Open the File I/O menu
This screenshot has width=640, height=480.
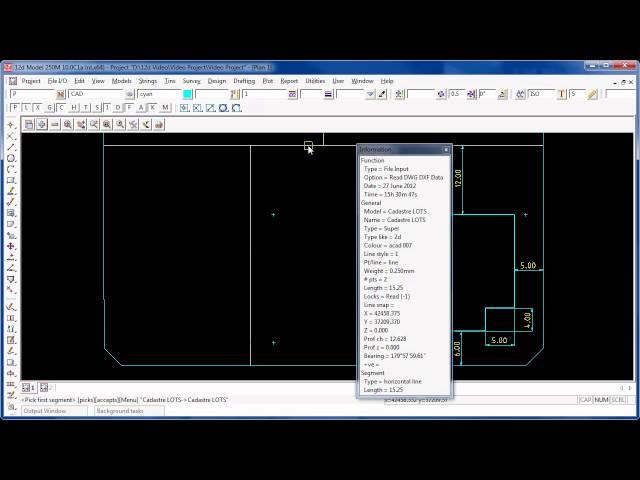point(57,81)
